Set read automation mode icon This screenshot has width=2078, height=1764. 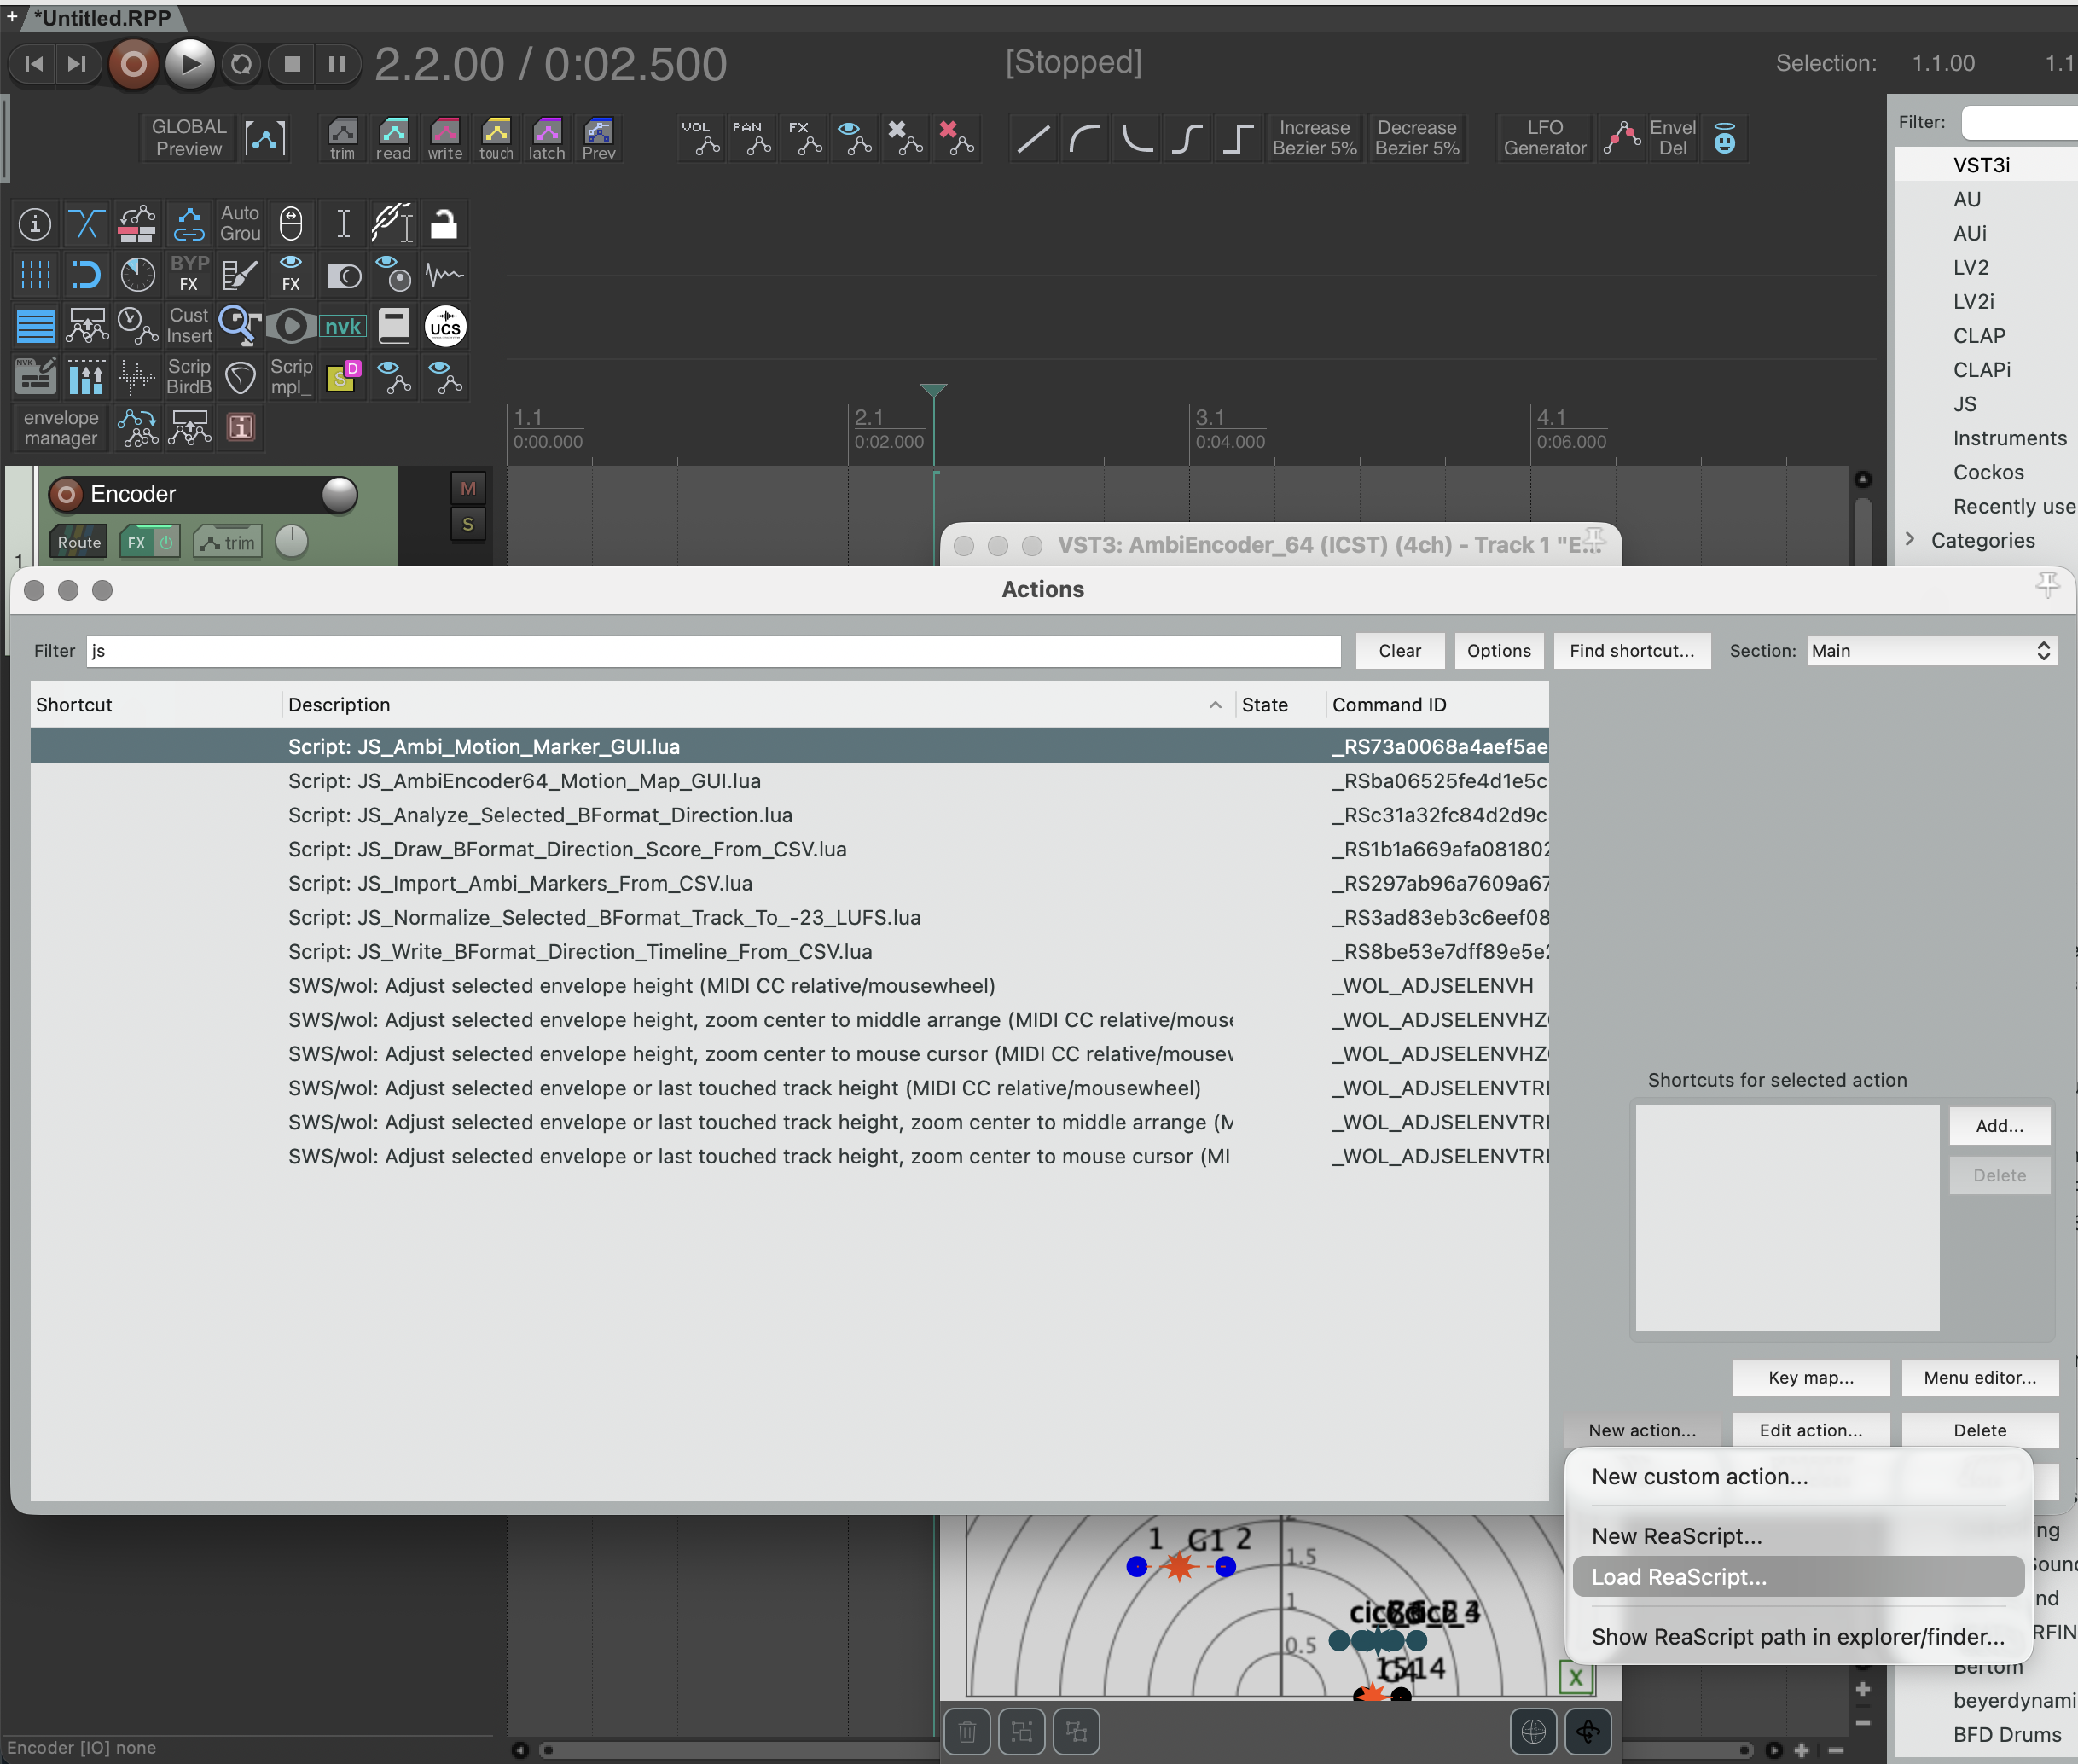point(393,139)
